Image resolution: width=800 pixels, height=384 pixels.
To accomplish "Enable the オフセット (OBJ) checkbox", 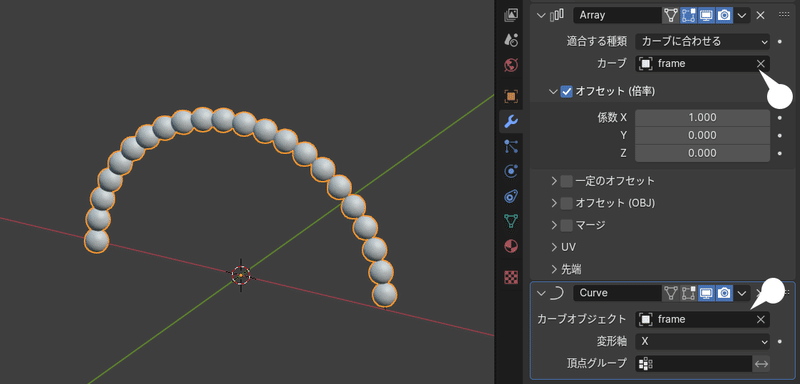I will pyautogui.click(x=566, y=203).
